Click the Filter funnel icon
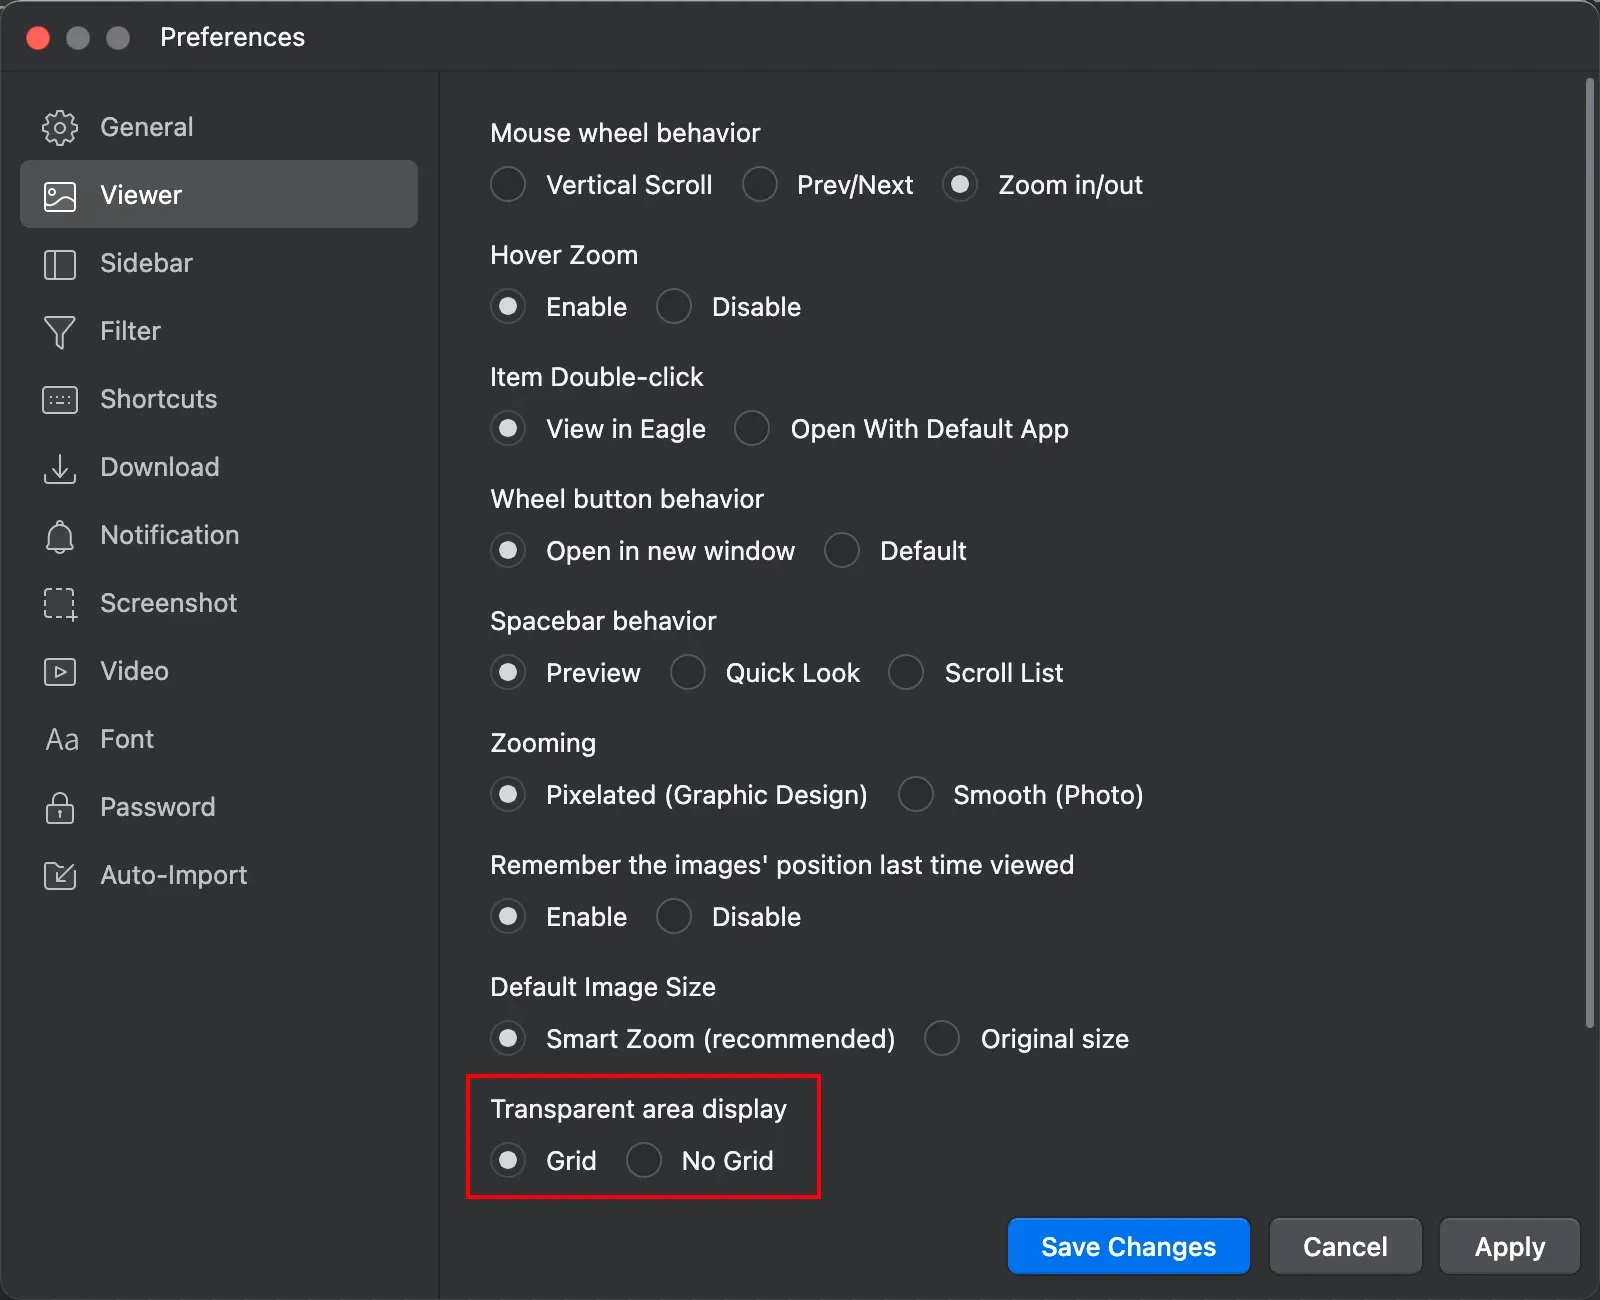 tap(60, 332)
